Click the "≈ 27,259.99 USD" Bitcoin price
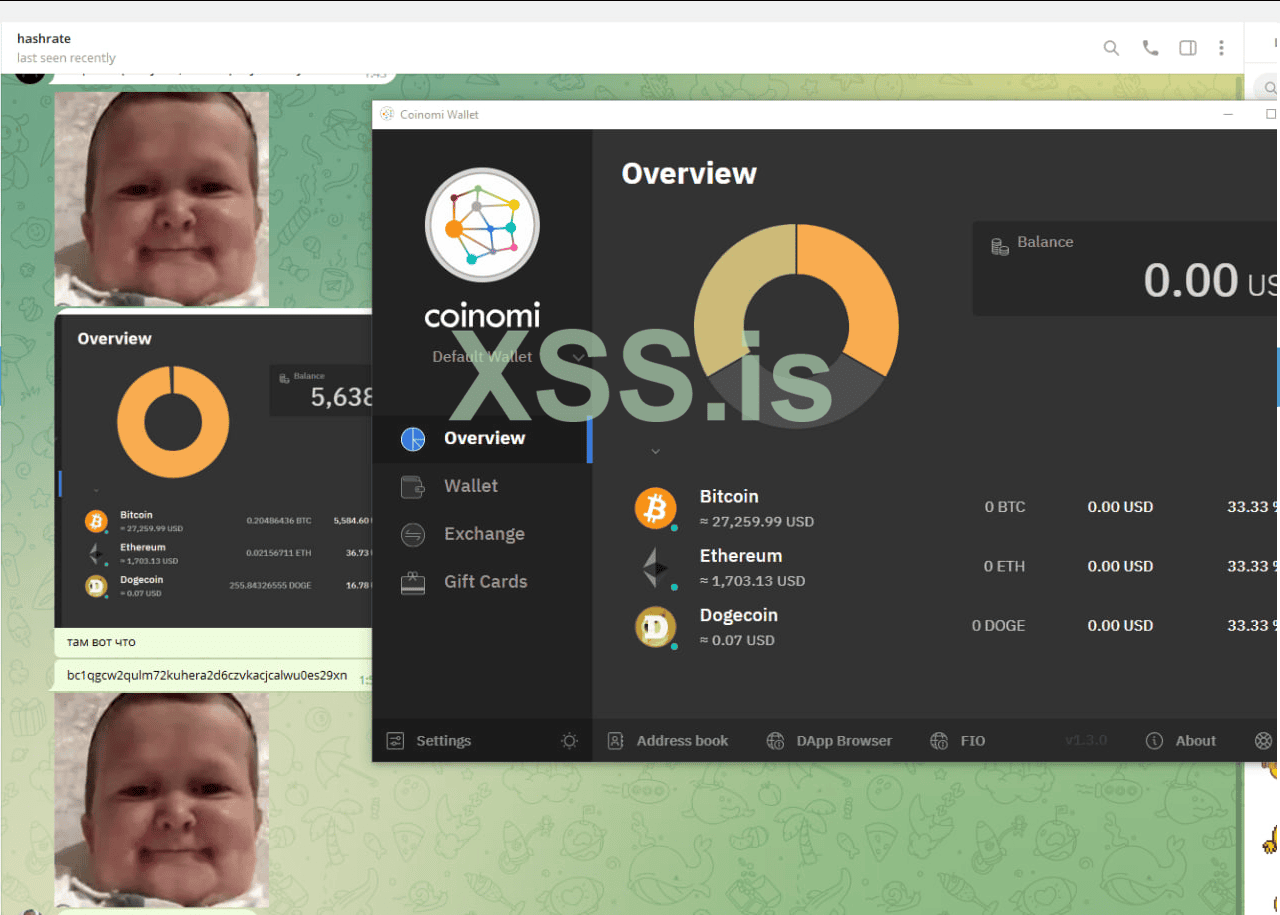 pos(757,521)
